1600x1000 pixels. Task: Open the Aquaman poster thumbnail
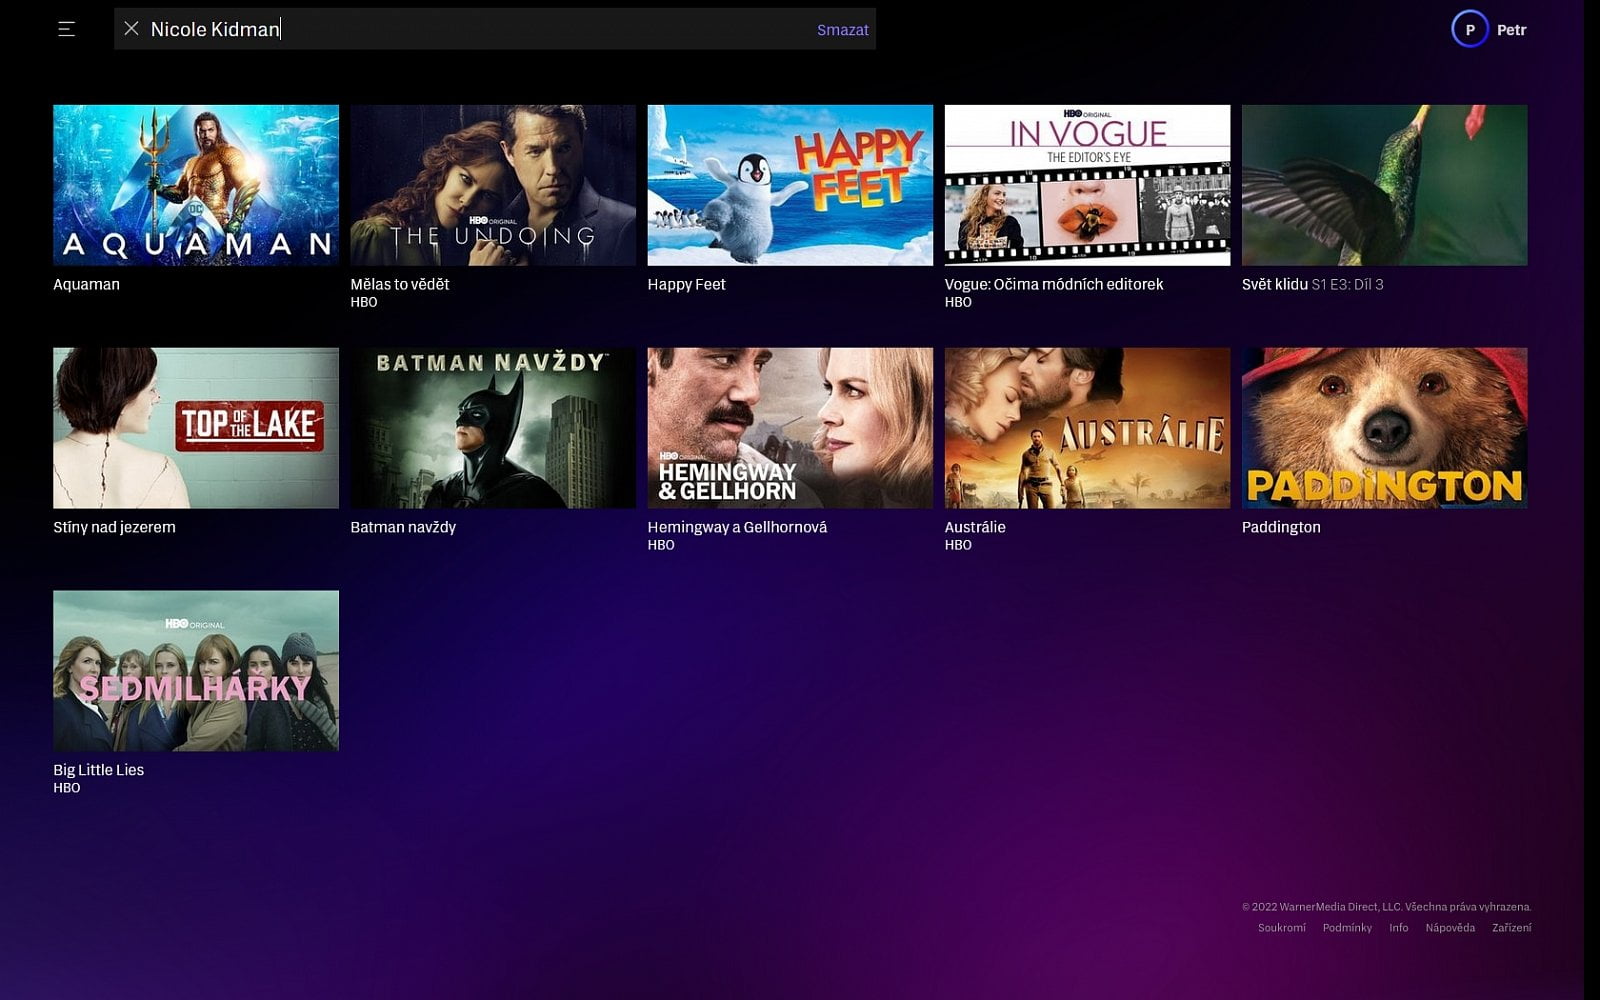[196, 185]
